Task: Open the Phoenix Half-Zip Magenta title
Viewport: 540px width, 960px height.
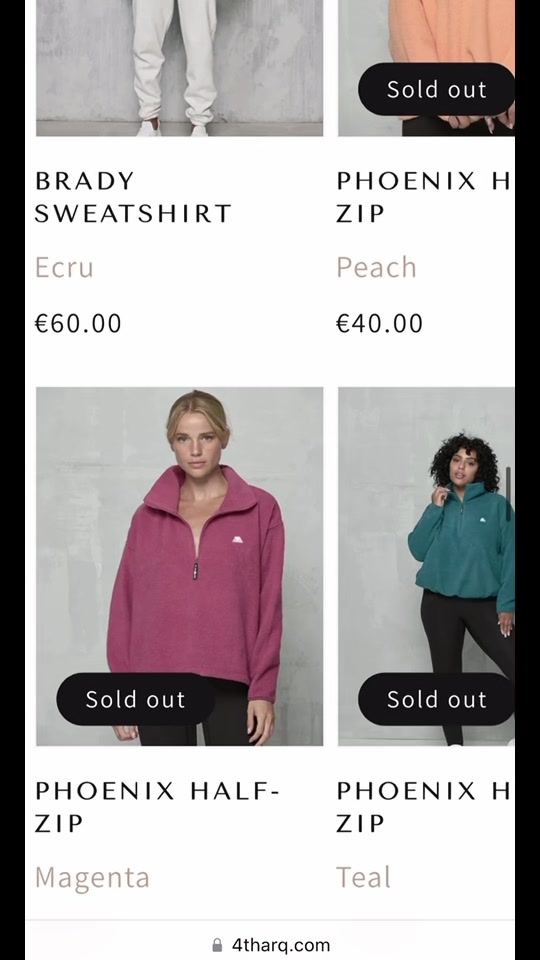Action: point(157,807)
